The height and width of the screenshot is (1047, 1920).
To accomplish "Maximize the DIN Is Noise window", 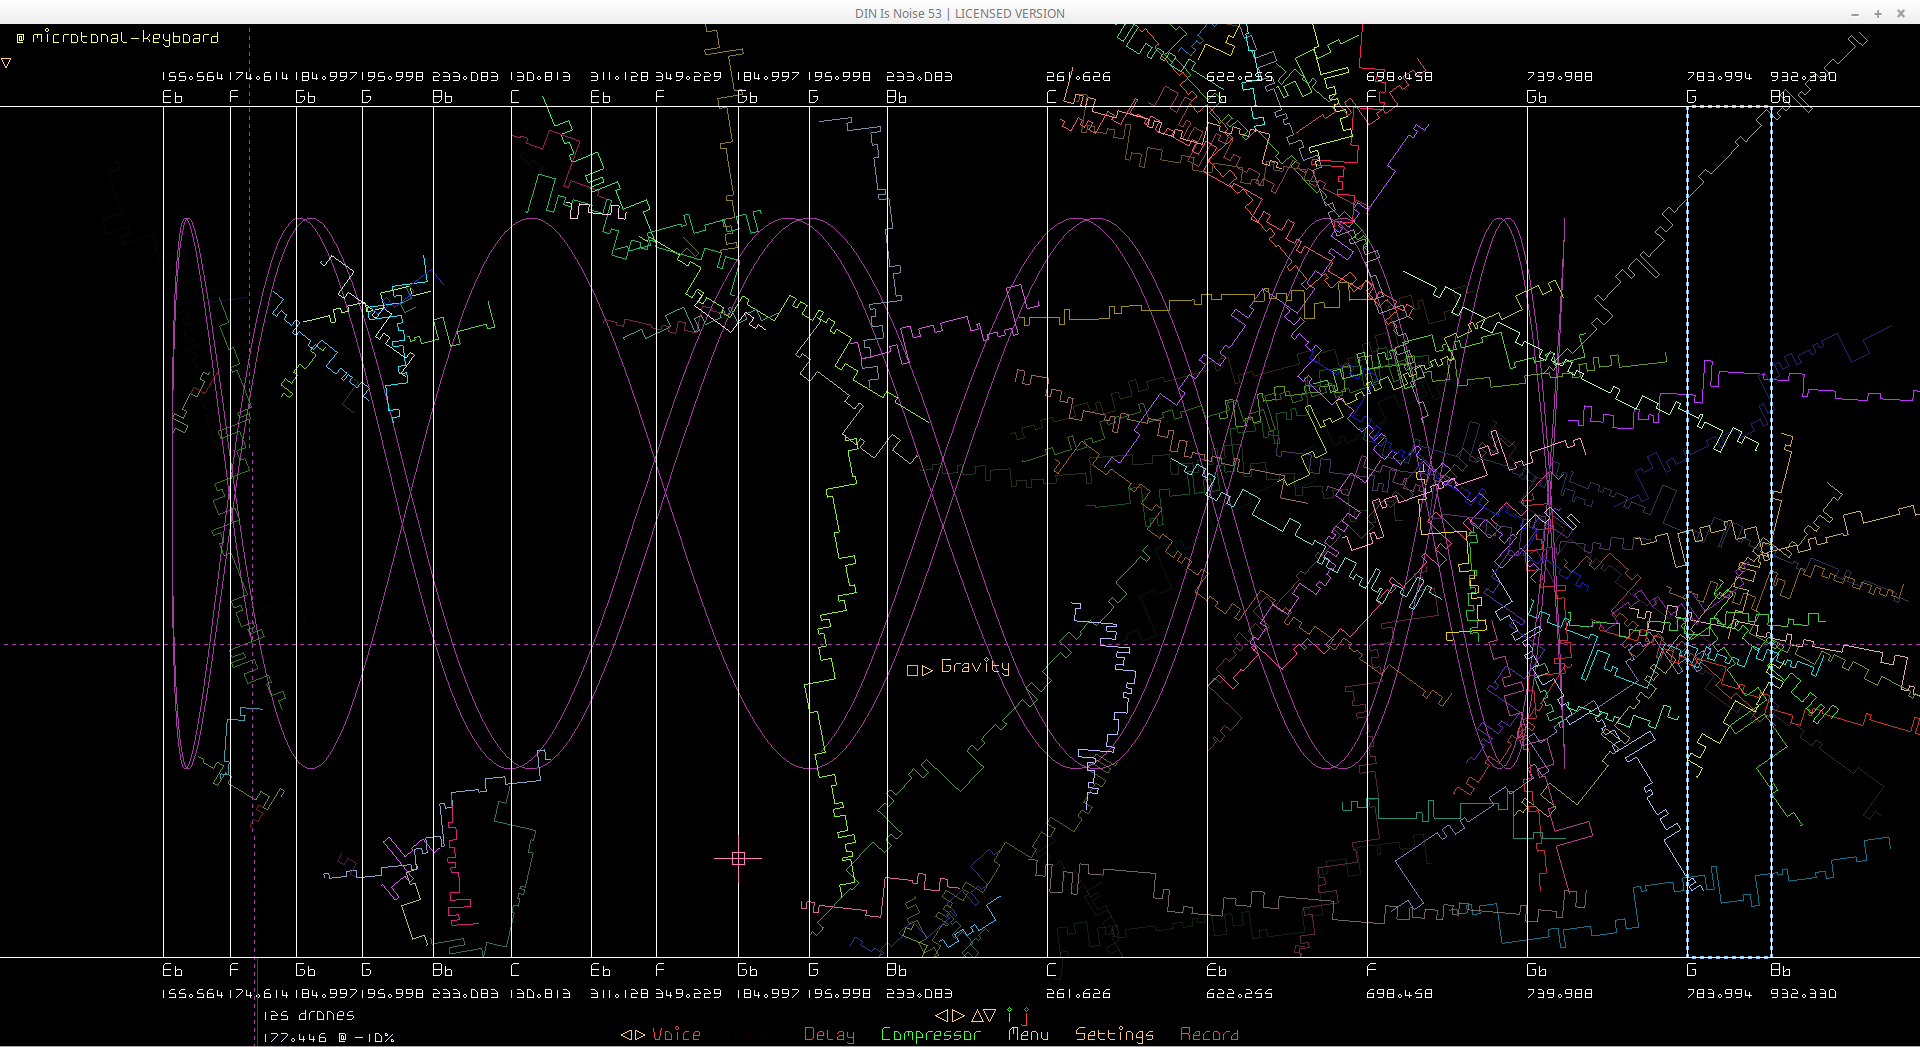I will tap(1878, 14).
